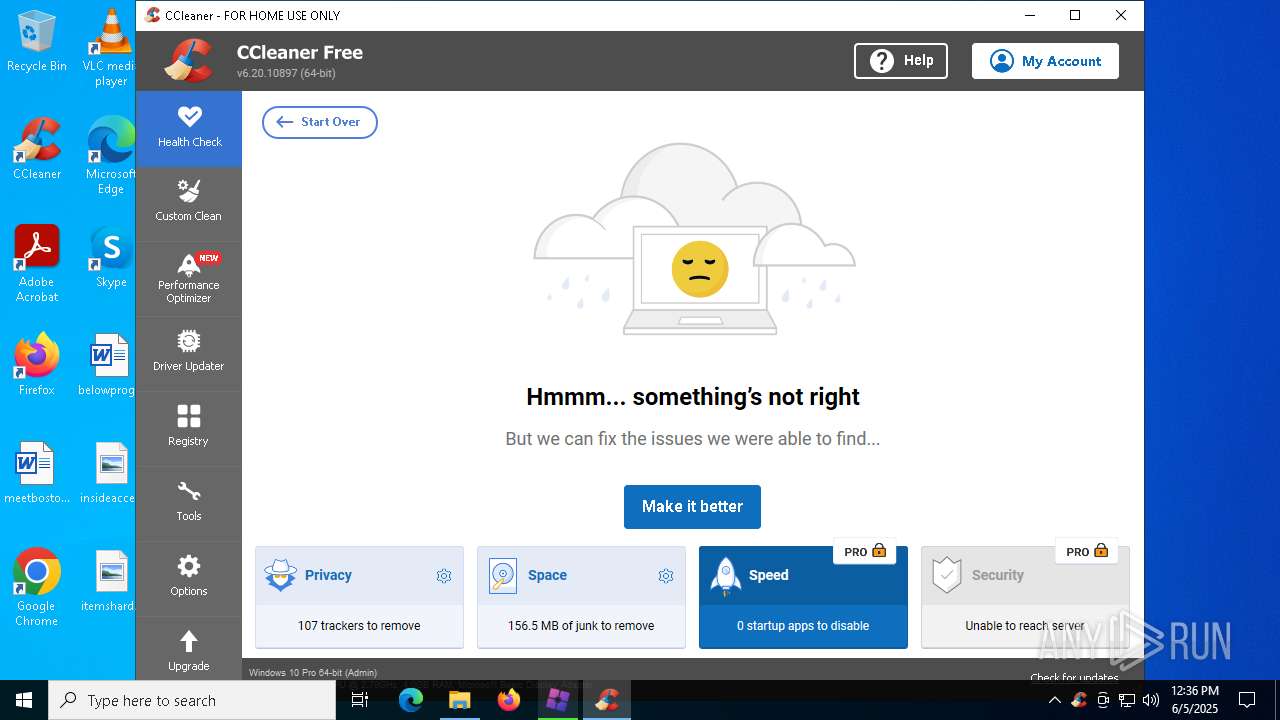Viewport: 1280px width, 720px height.
Task: Select the 107 trackers to remove text
Action: 359,626
